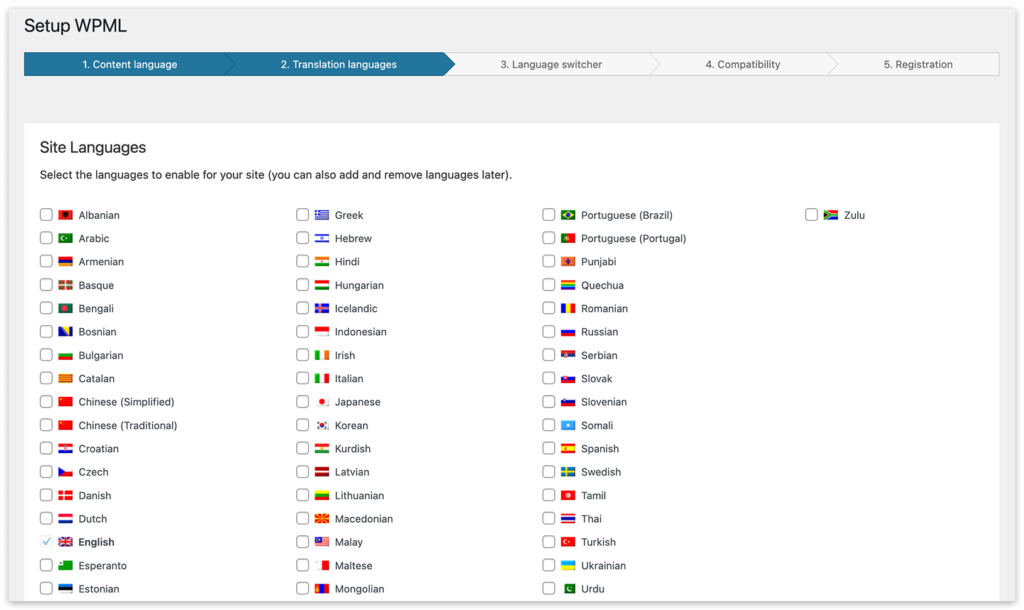1024x610 pixels.
Task: Open the Language switcher step
Action: [x=551, y=64]
